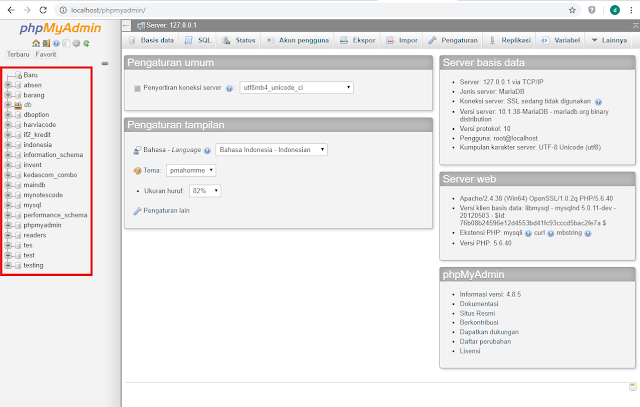Click the database icon beside mysql

18,205
